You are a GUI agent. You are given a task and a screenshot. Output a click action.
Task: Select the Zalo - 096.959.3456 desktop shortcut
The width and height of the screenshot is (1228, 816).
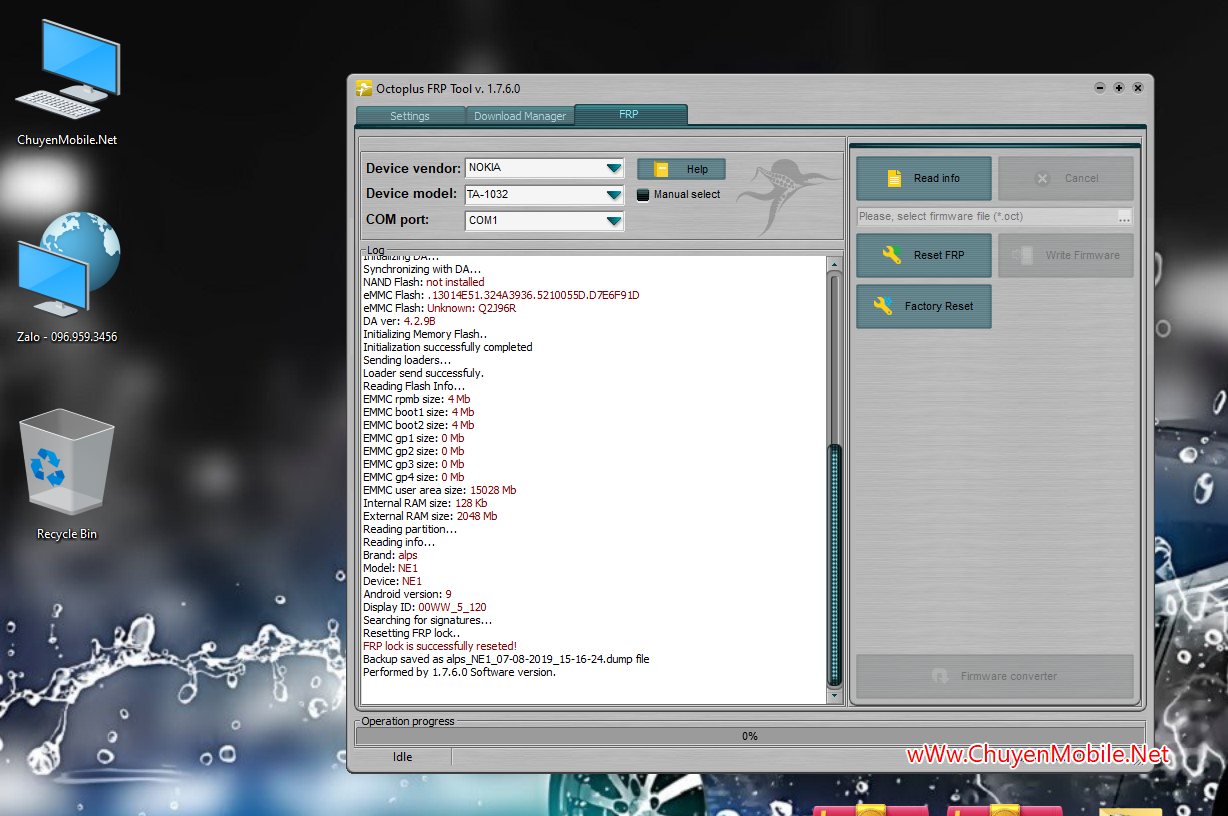(67, 278)
